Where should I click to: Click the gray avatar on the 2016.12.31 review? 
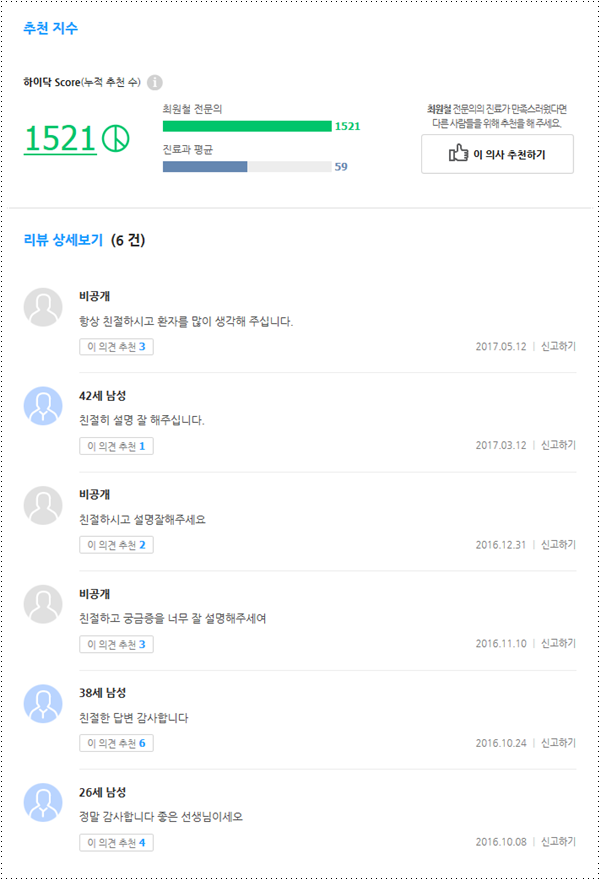43,505
